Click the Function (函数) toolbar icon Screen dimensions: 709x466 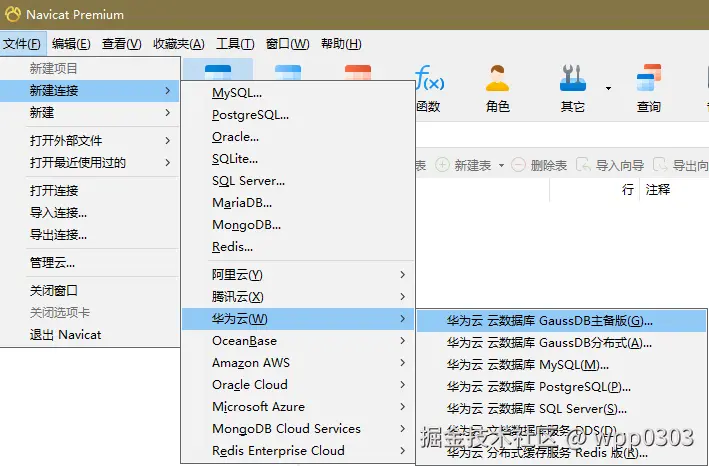click(430, 79)
